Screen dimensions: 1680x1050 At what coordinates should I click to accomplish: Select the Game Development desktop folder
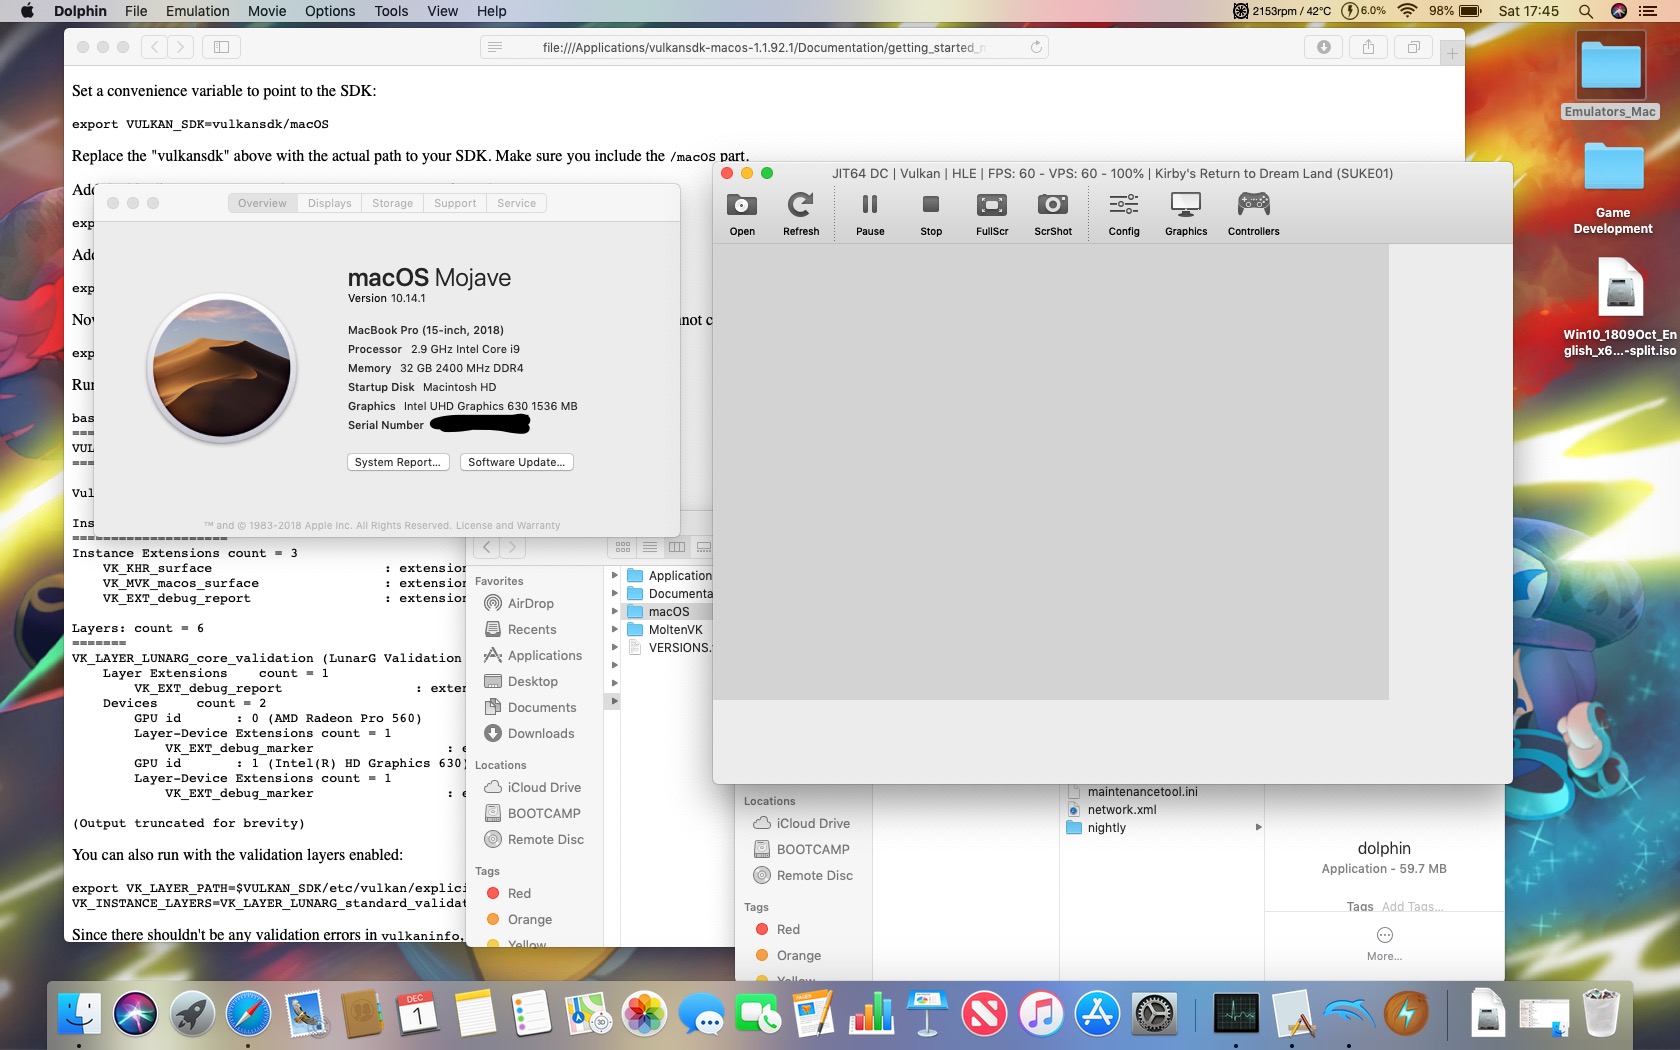point(1613,188)
